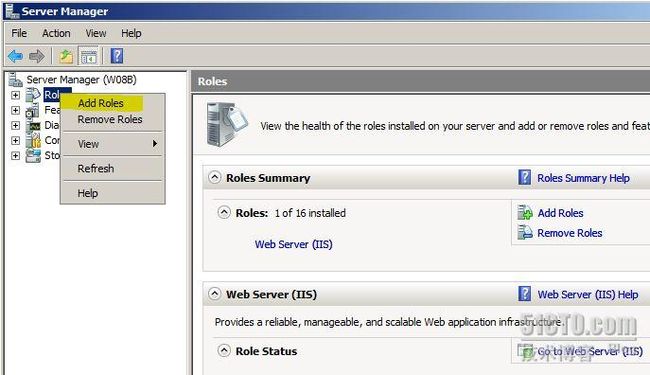
Task: Open View submenu in context menu
Action: (112, 144)
